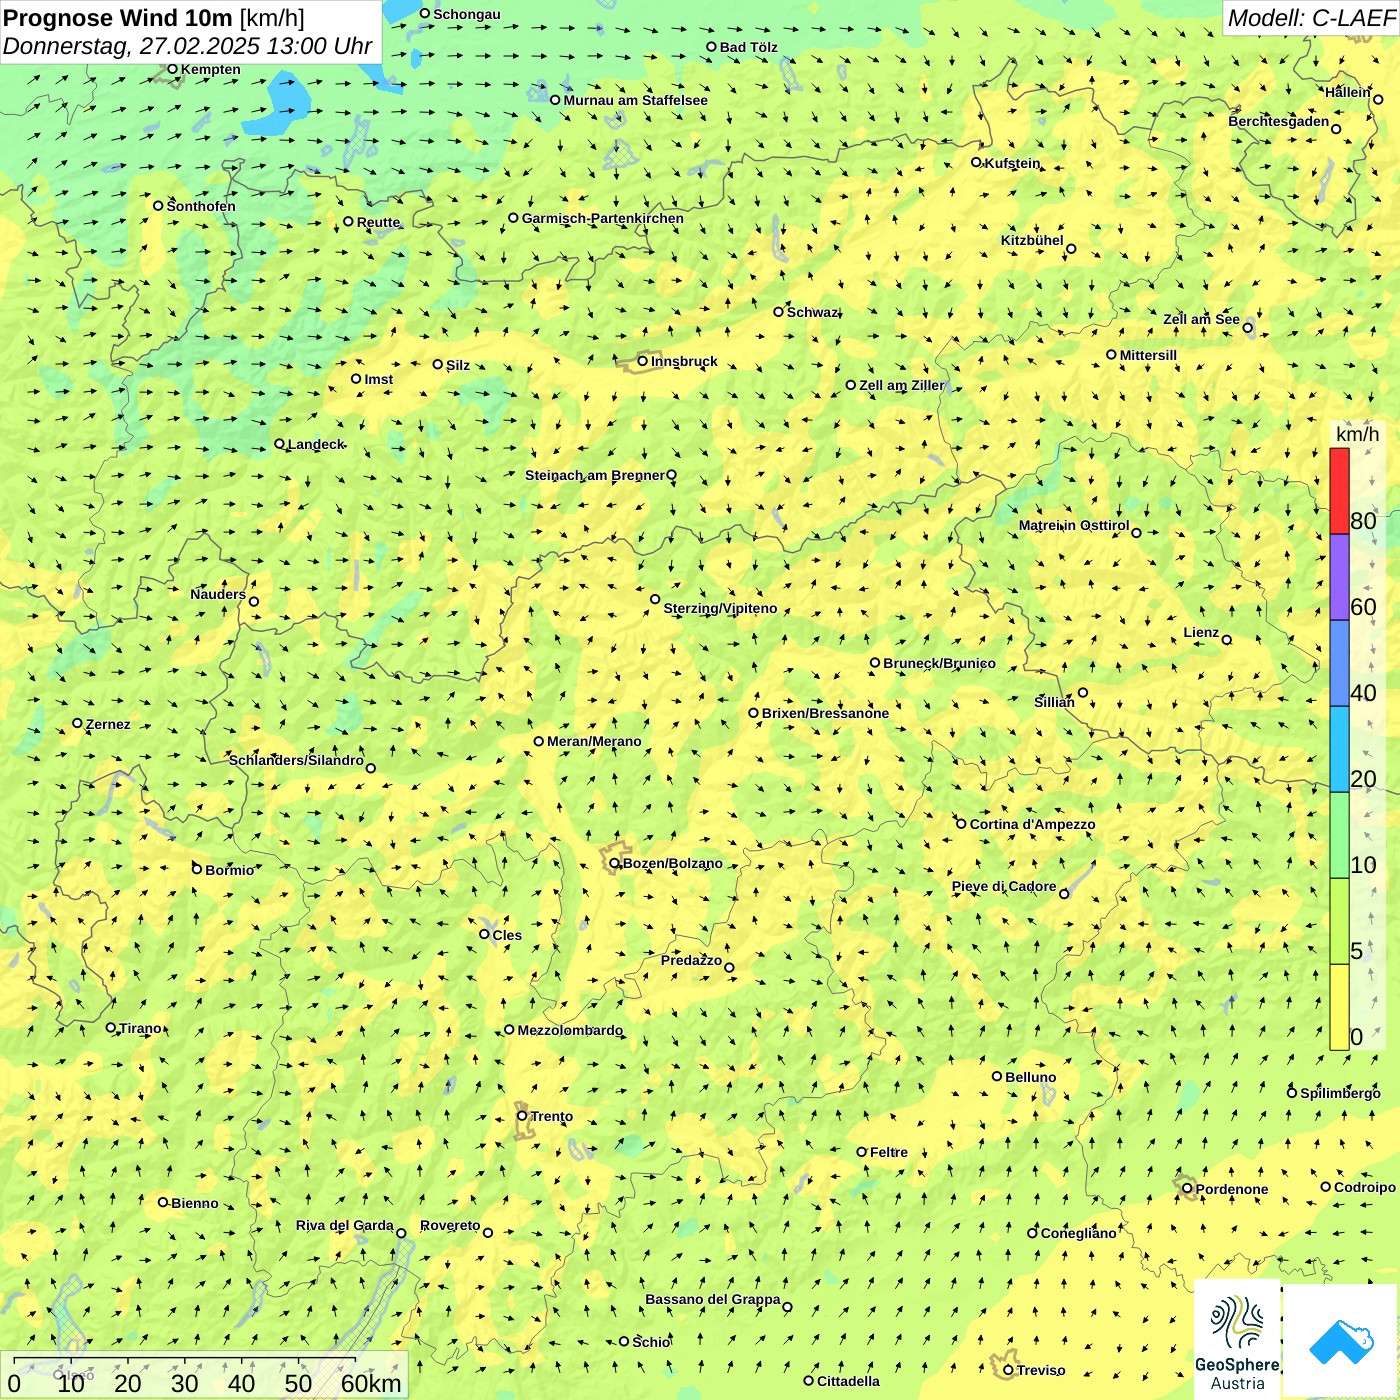Click the Sillian label
Image resolution: width=1400 pixels, height=1400 pixels.
tap(1054, 702)
